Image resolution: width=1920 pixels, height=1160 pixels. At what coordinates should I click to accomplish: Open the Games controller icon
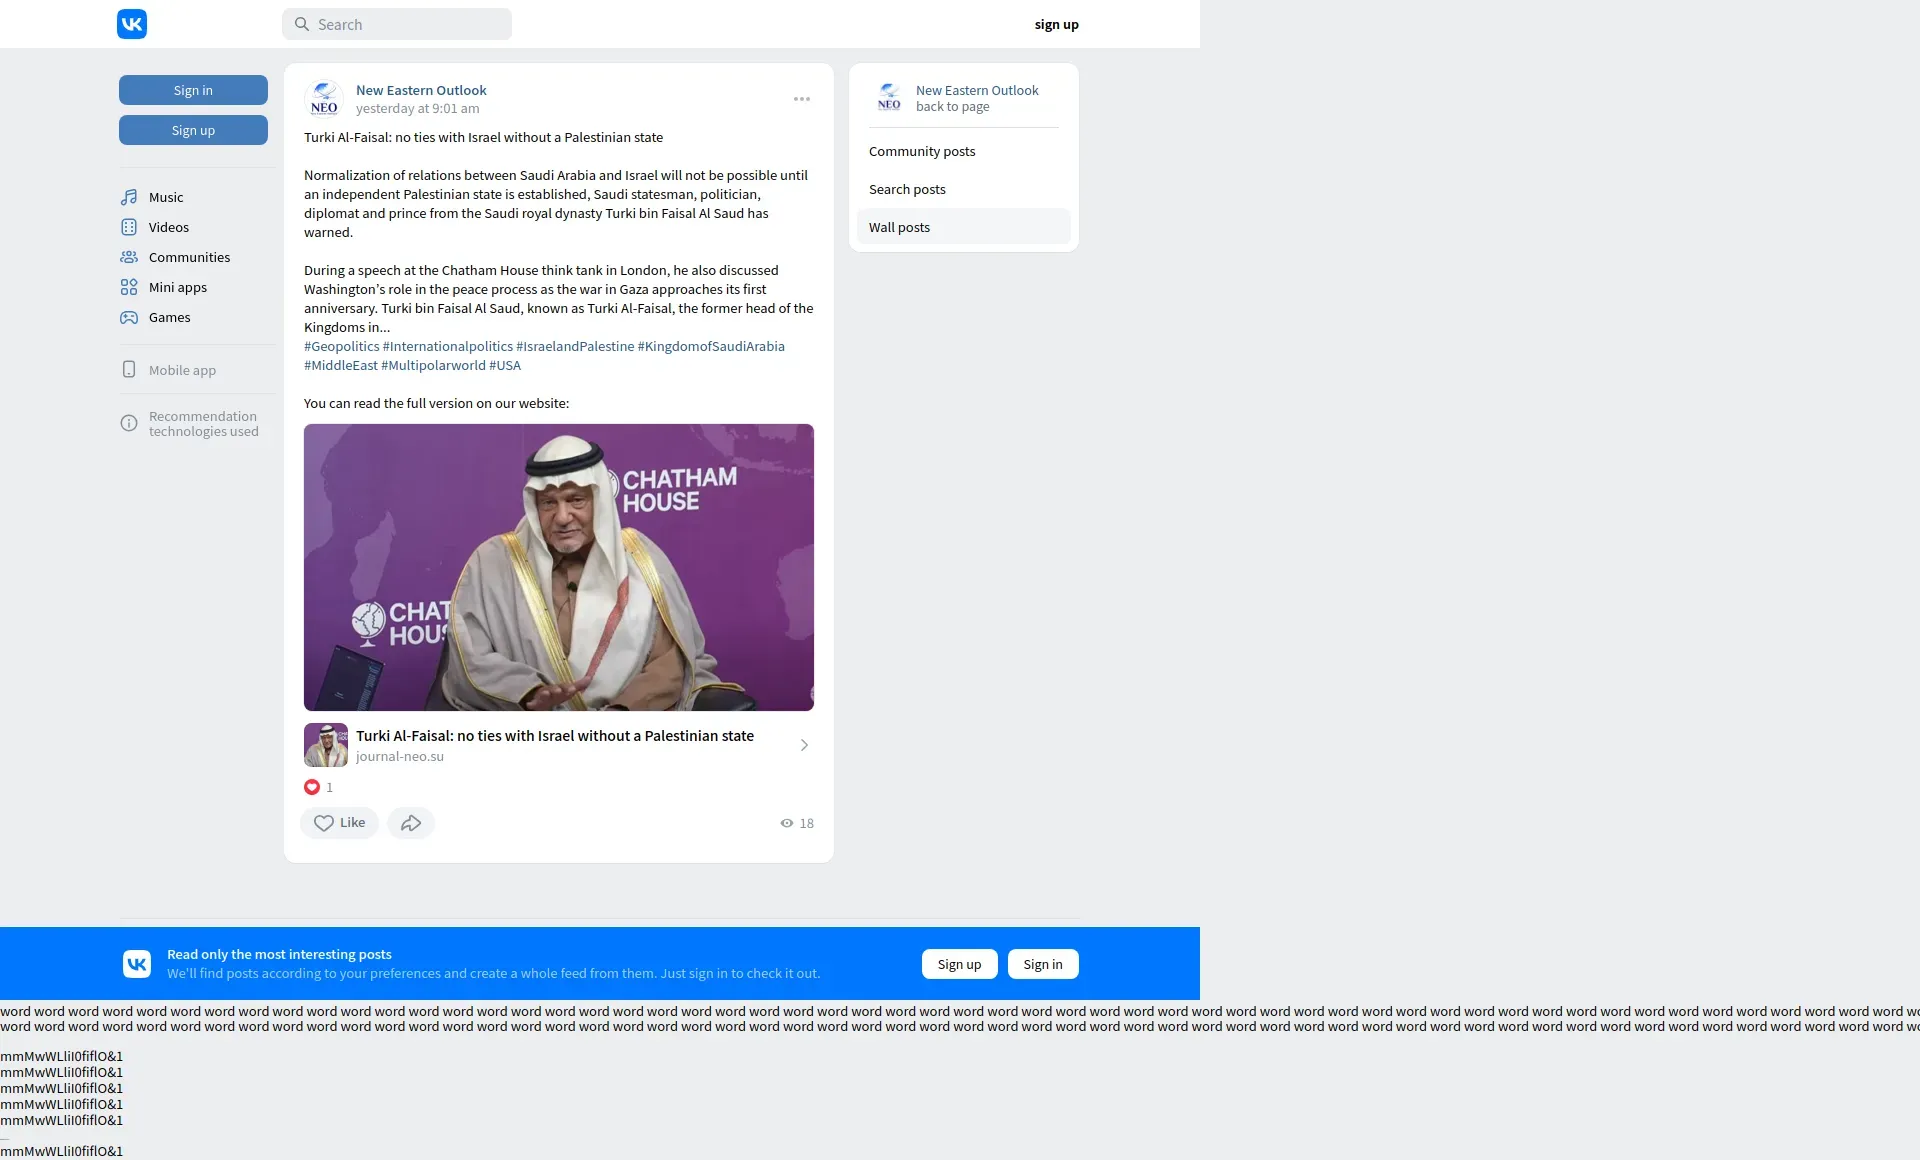[129, 317]
